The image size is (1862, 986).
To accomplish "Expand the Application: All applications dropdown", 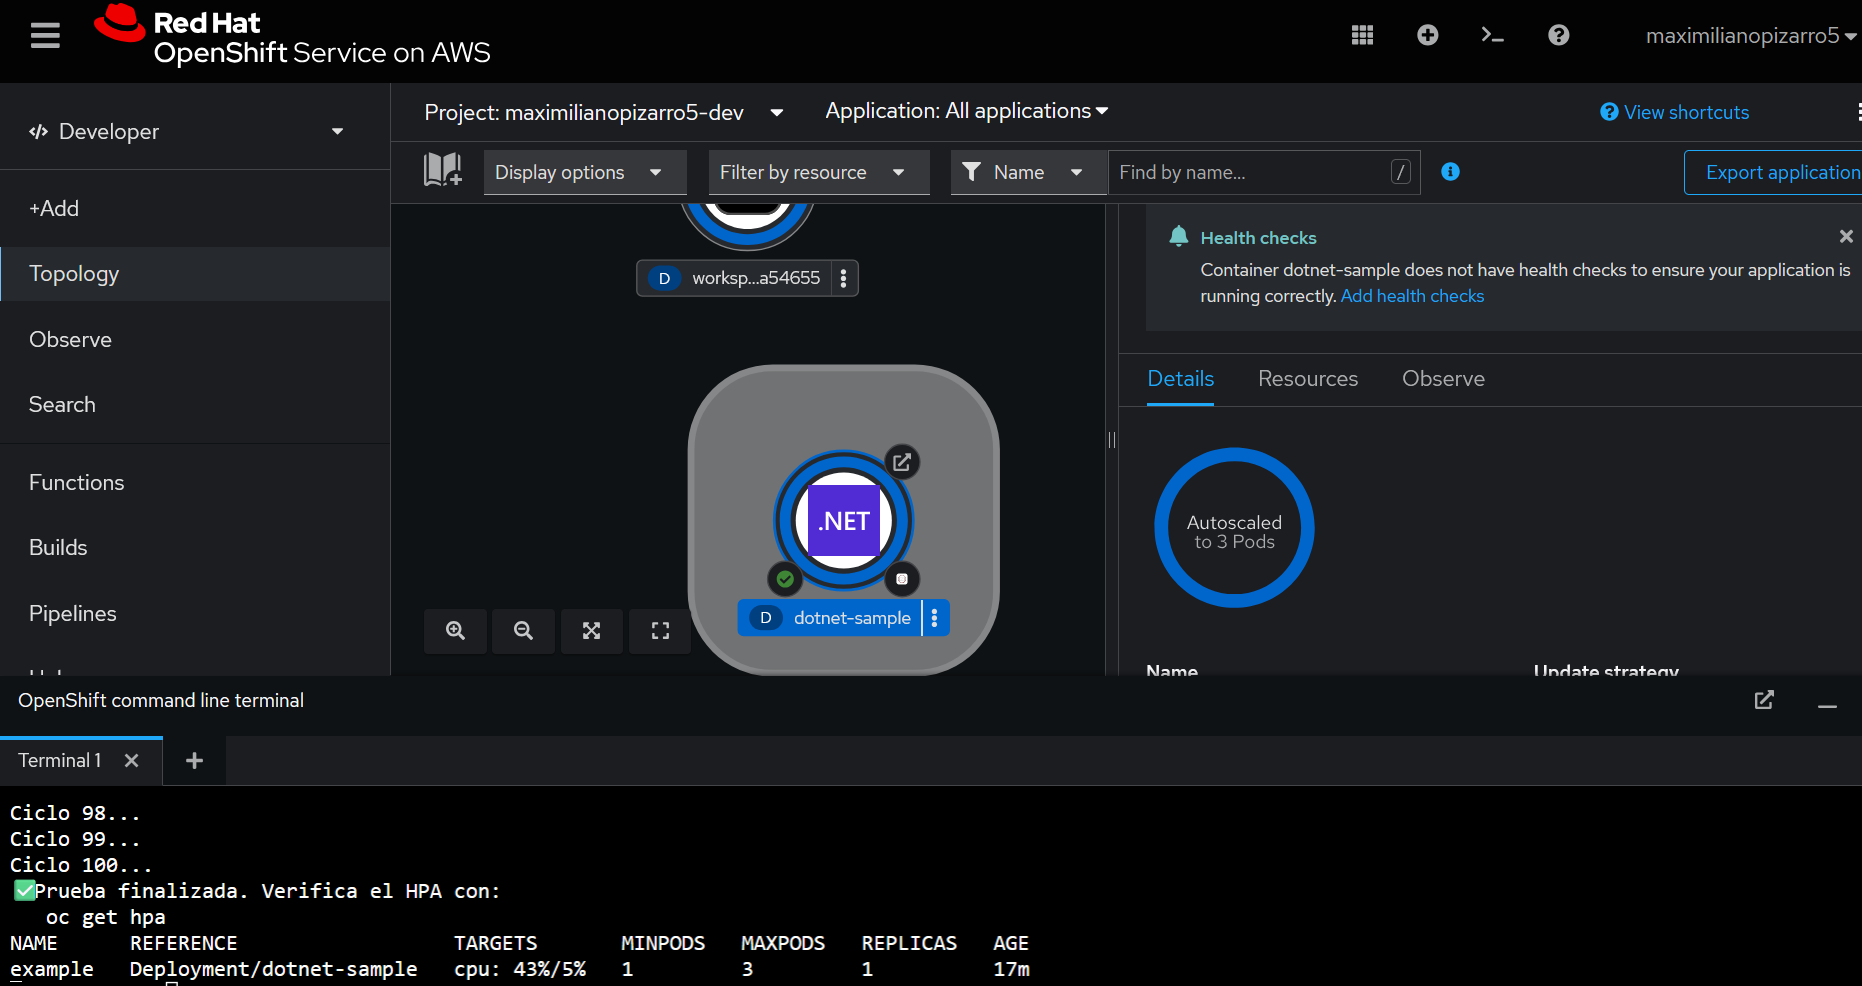I will 966,111.
